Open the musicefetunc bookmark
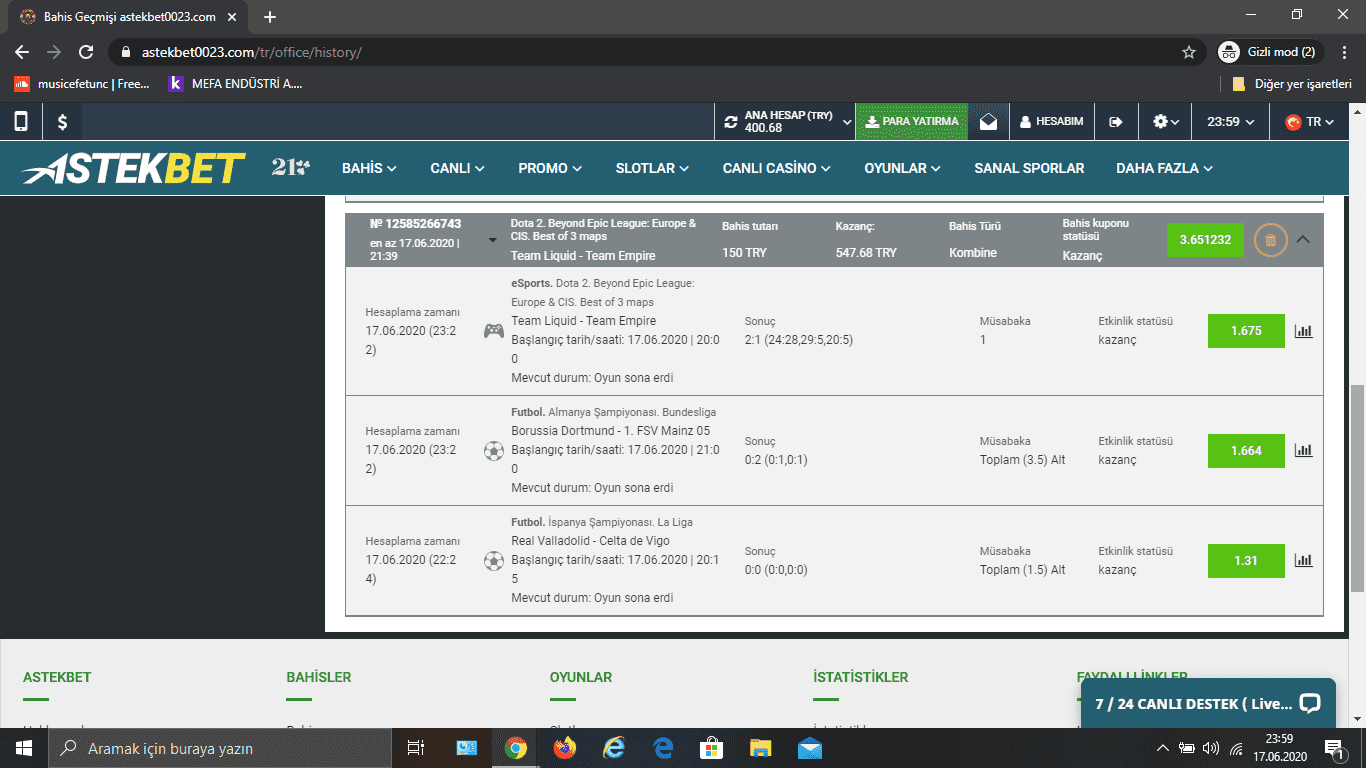Viewport: 1366px width, 768px height. coord(82,84)
